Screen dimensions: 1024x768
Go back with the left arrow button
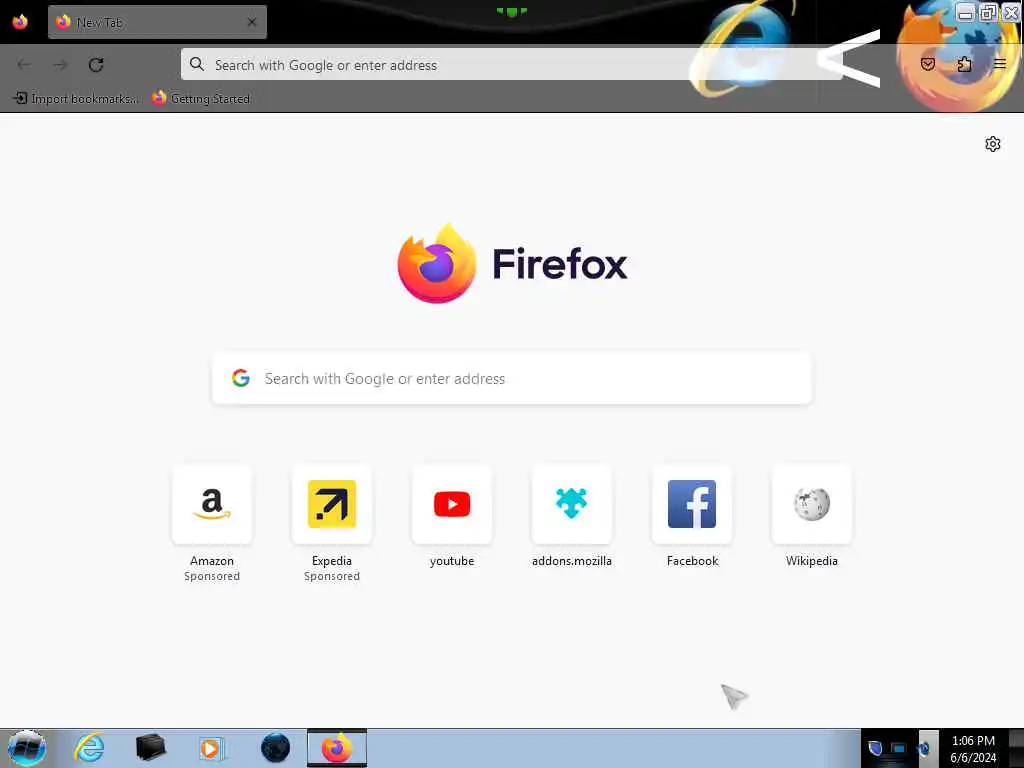click(24, 65)
